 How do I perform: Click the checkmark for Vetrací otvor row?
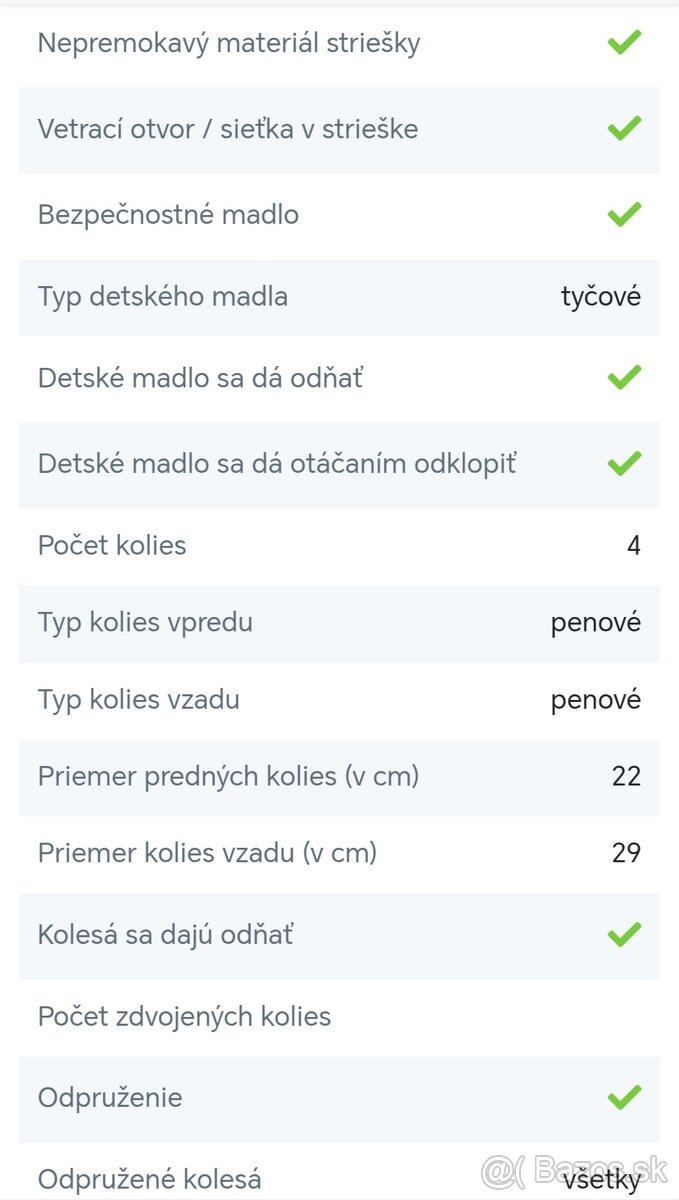624,128
